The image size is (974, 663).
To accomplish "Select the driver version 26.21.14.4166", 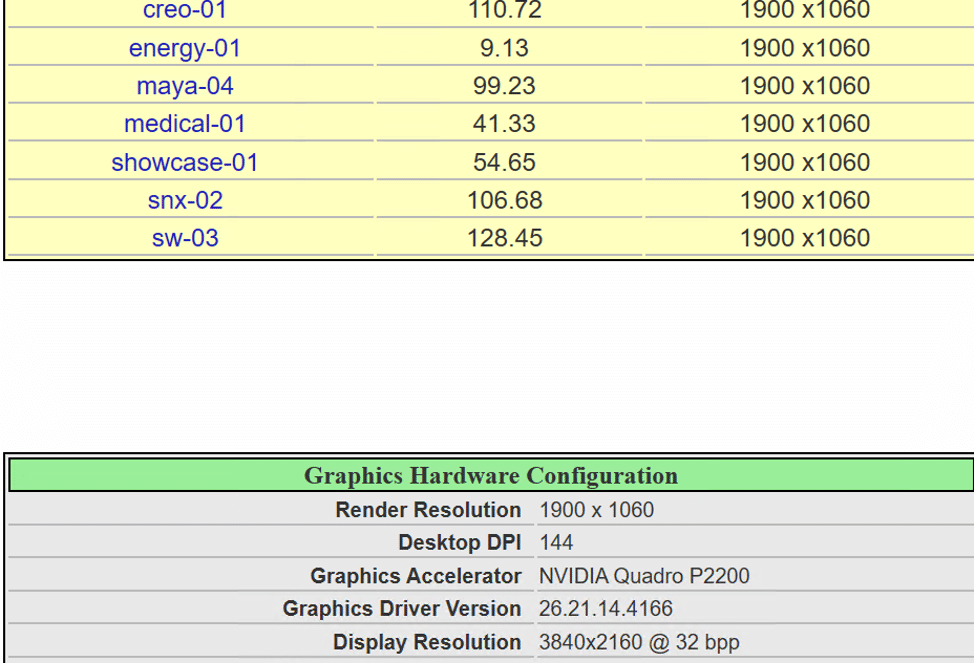I will [606, 608].
